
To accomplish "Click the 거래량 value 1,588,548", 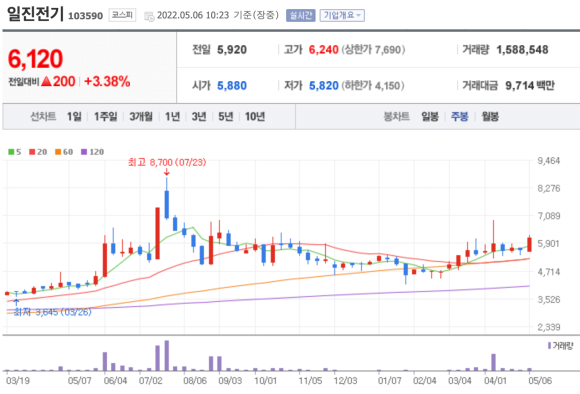I will point(522,50).
